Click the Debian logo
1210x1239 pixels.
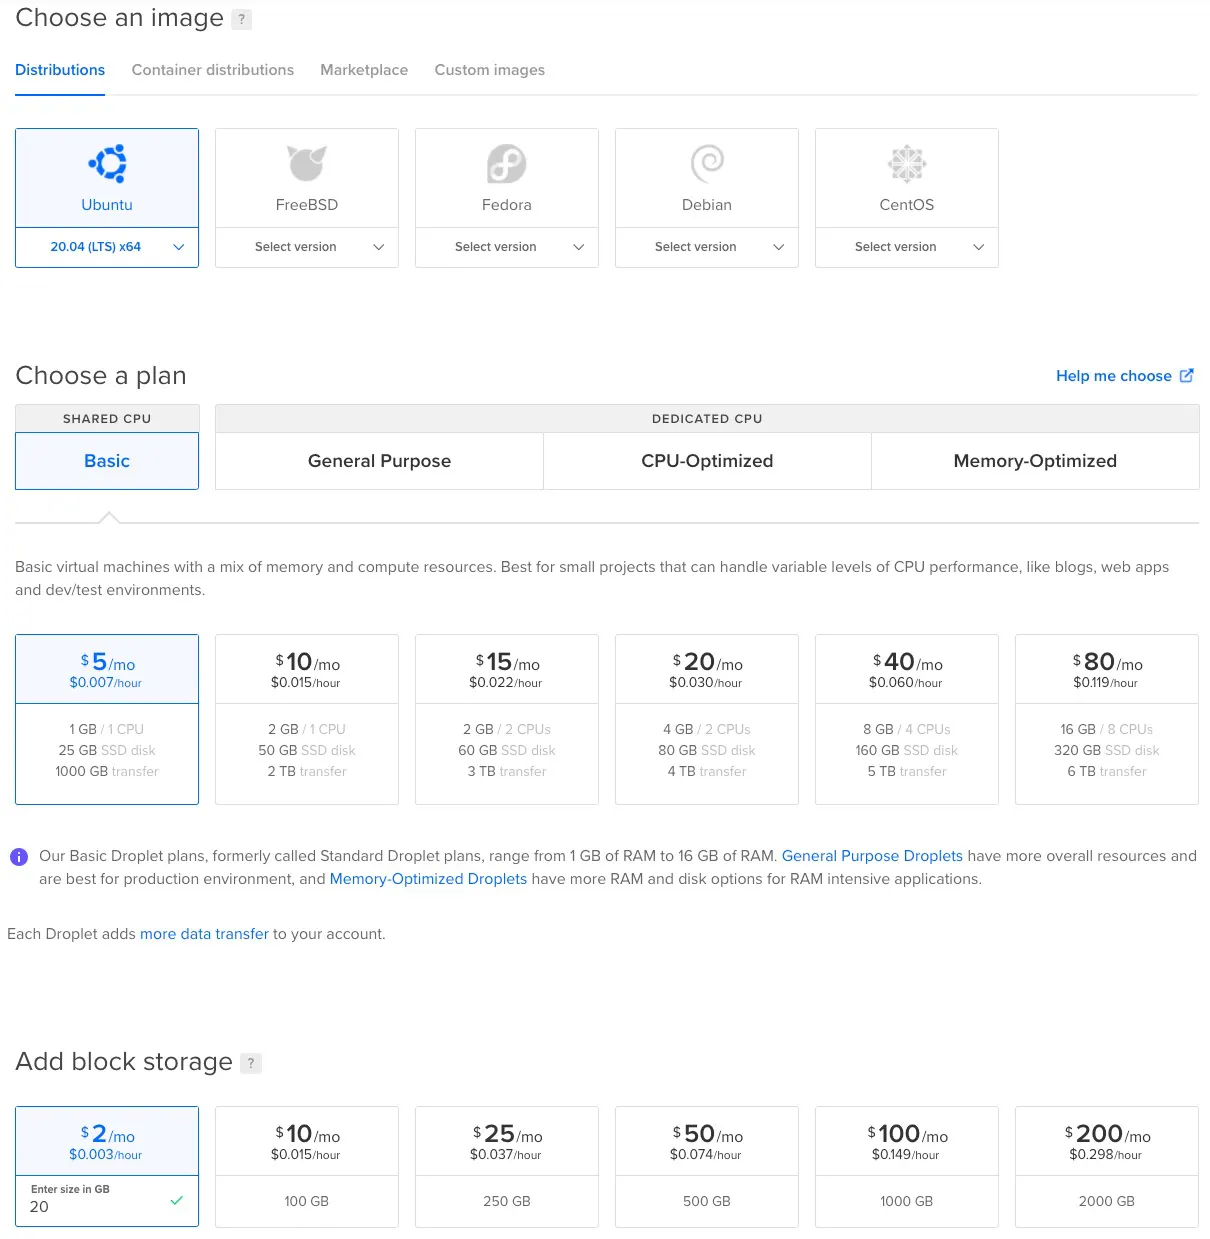coord(706,163)
